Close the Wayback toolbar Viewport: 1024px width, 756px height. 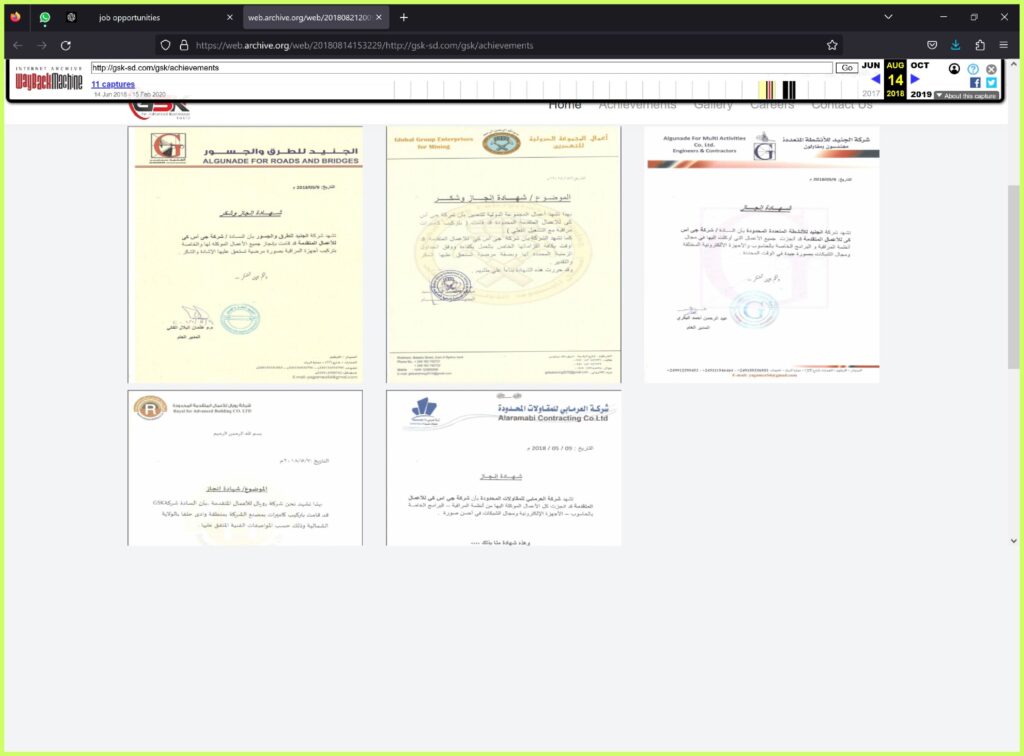[x=991, y=69]
